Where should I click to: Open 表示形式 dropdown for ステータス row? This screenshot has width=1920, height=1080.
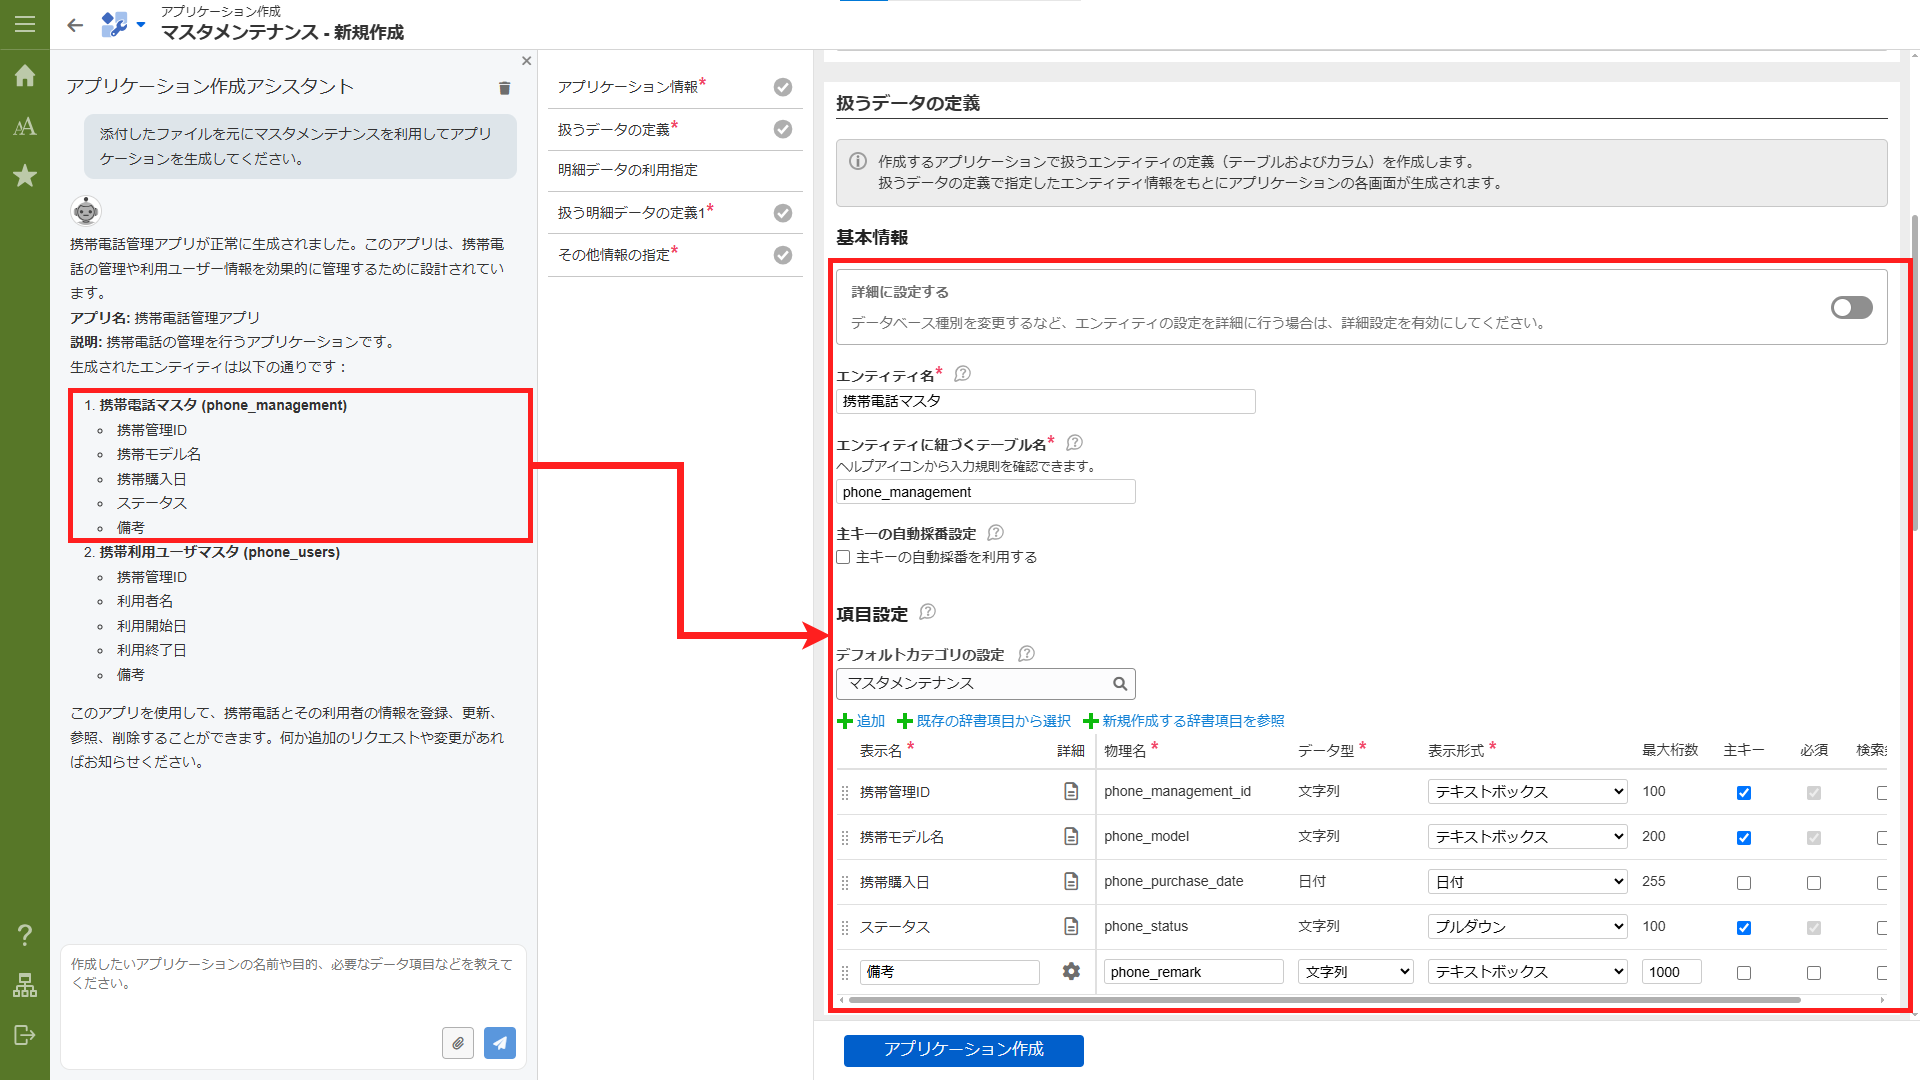[1526, 926]
